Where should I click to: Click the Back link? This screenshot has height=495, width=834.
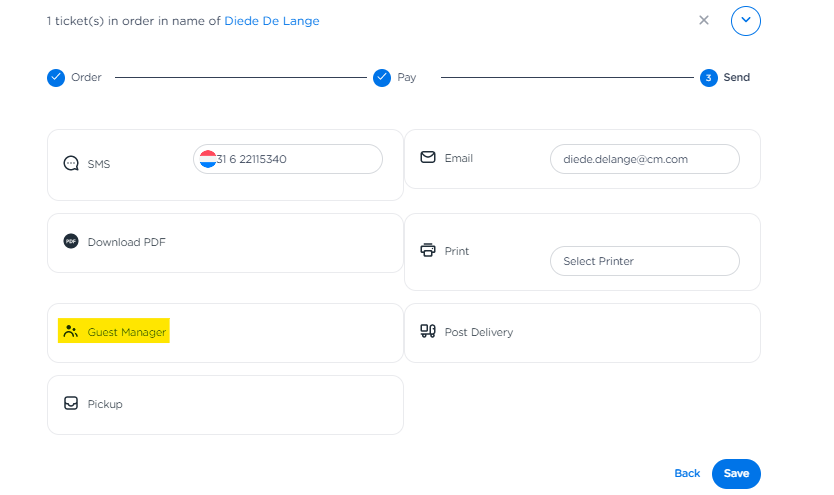point(687,473)
